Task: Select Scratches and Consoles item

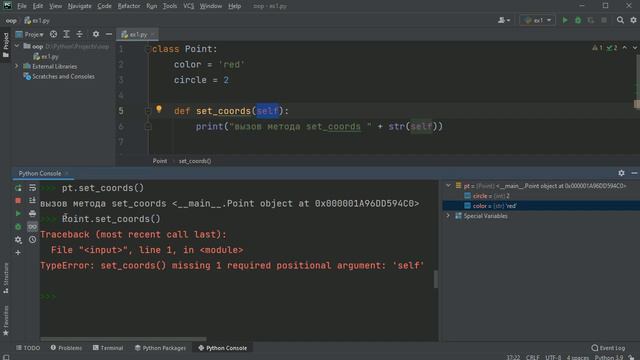Action: 59,76
